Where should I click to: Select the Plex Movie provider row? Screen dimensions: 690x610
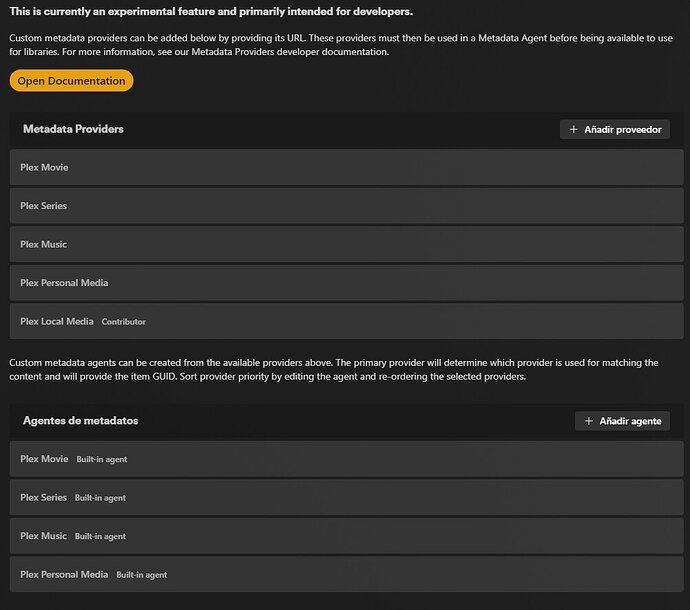click(x=346, y=167)
